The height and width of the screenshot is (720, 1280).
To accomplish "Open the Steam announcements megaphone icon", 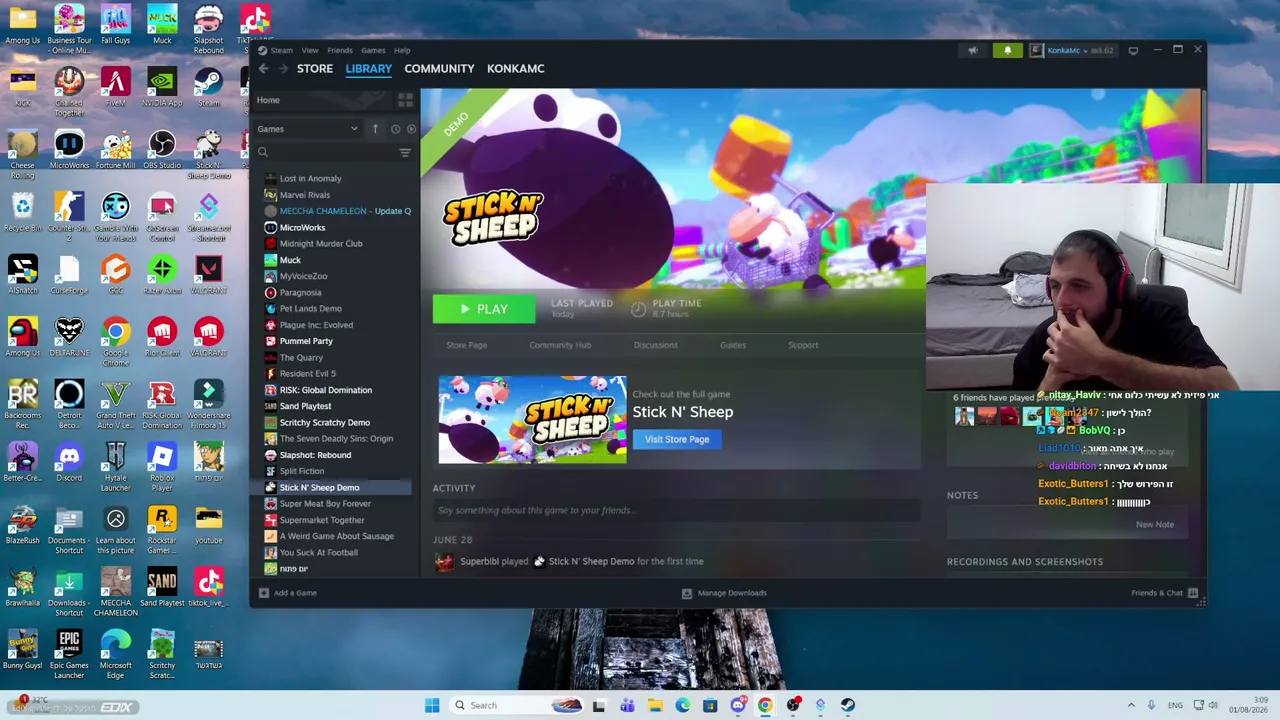I will pyautogui.click(x=973, y=50).
